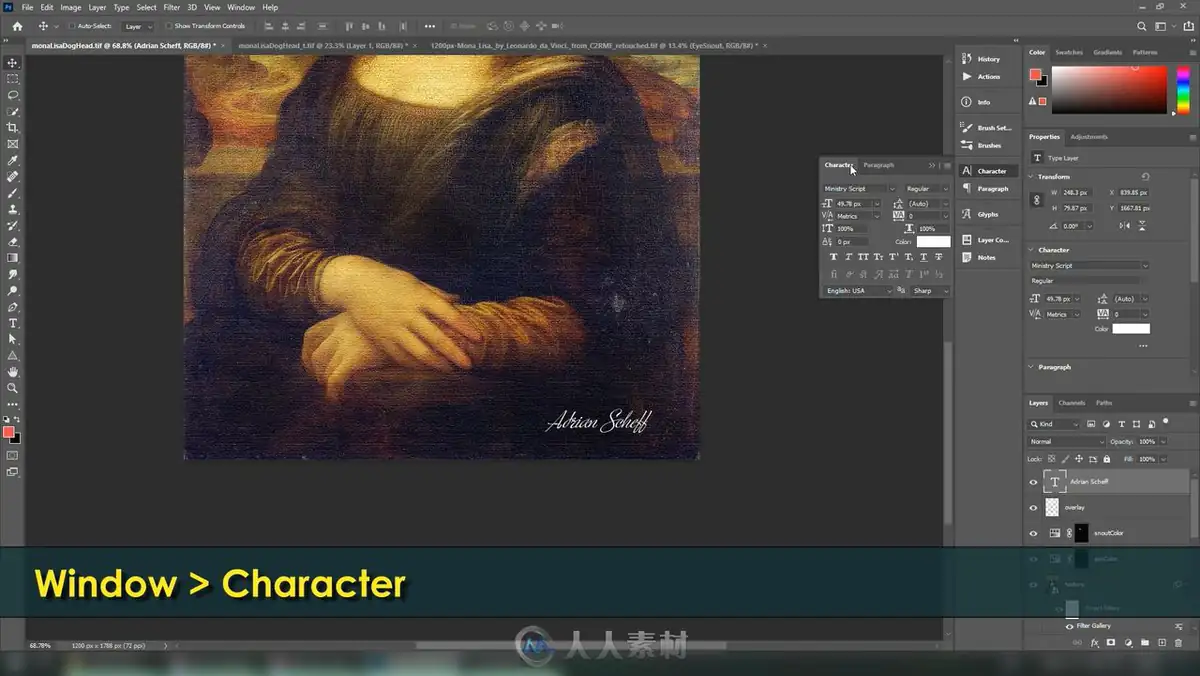Select the Horizontal Type tool
Screen dimensions: 1200x676
[x=13, y=323]
